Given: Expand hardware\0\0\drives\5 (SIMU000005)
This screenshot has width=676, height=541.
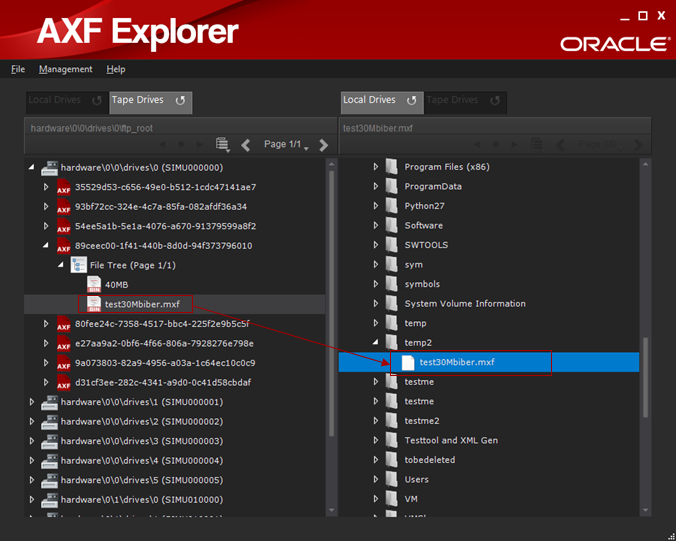Looking at the screenshot, I should coord(31,480).
